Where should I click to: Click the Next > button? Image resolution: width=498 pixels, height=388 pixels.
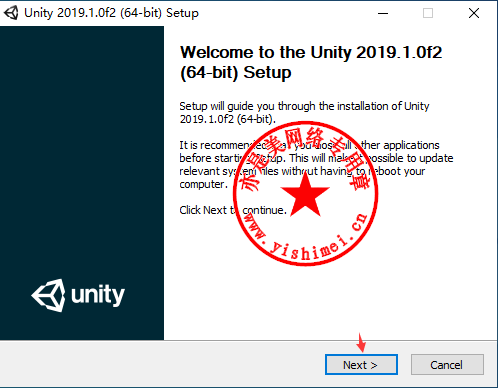pos(361,365)
